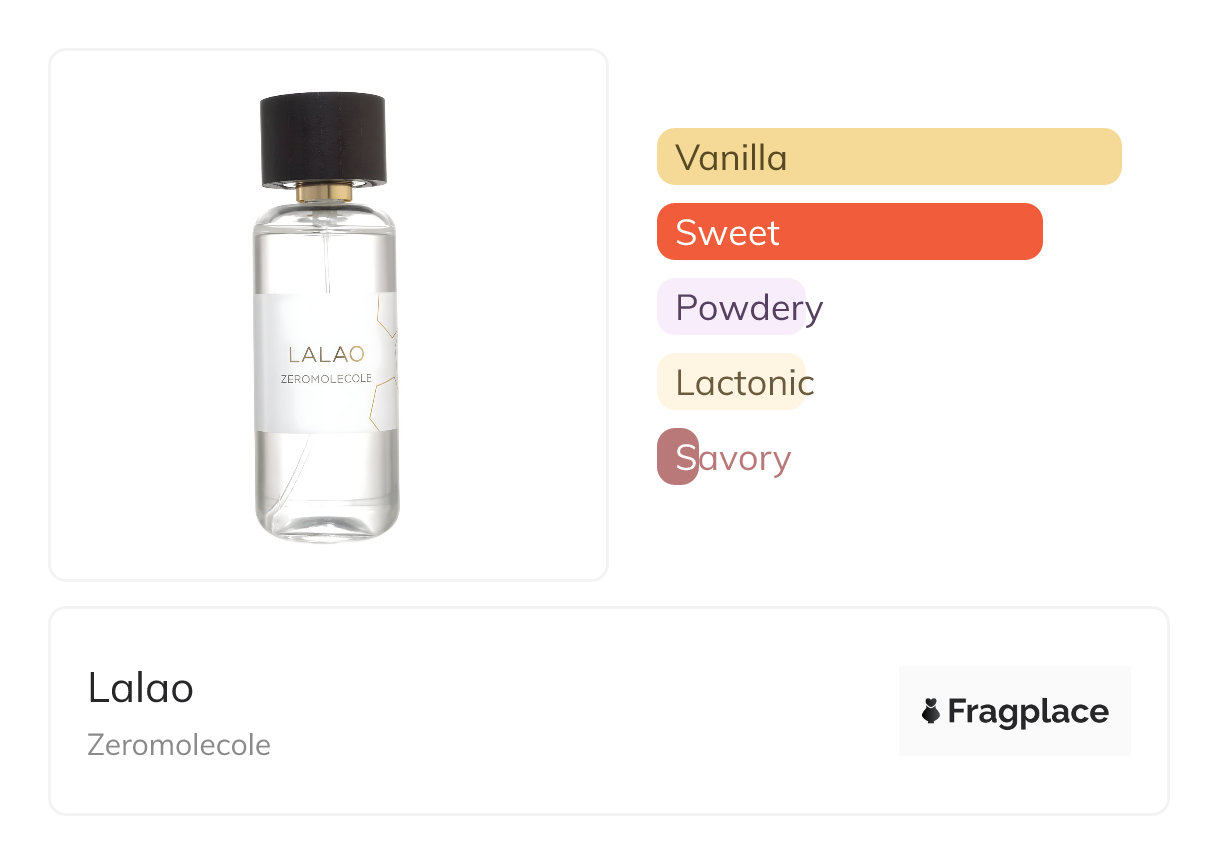Viewport: 1218px width, 864px height.
Task: Select the Vanilla accord bar
Action: [888, 157]
